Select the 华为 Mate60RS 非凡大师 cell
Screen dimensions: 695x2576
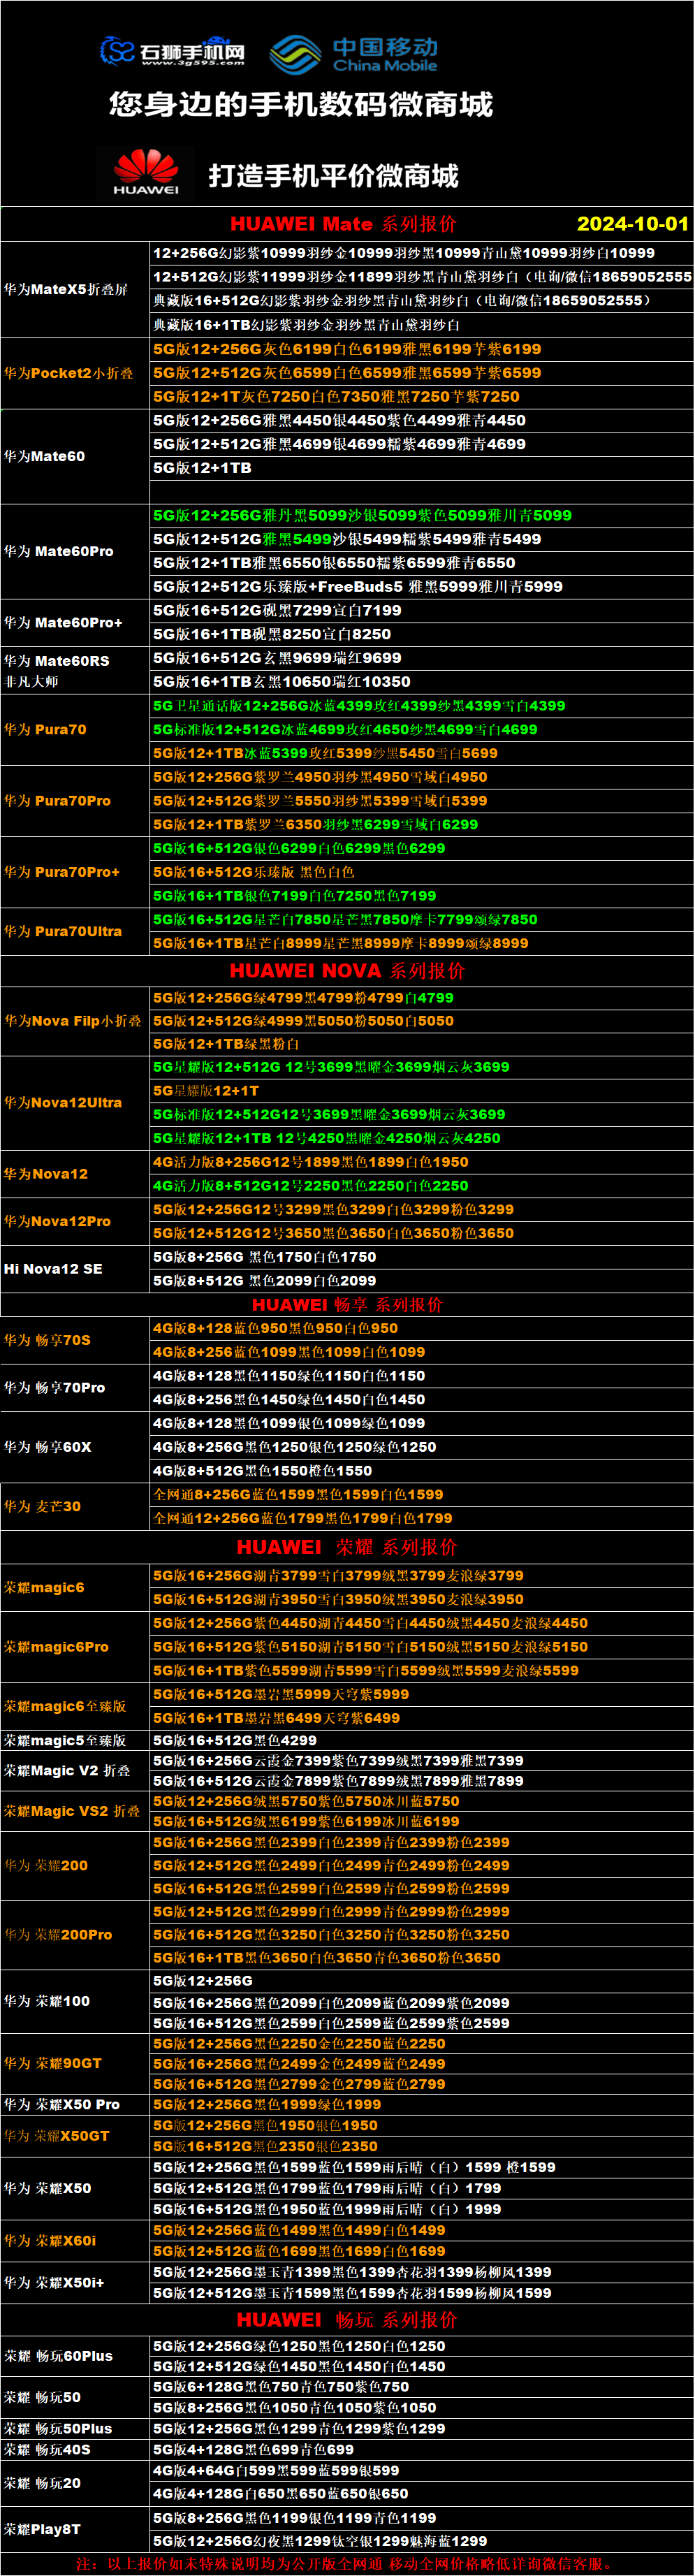pyautogui.click(x=75, y=670)
